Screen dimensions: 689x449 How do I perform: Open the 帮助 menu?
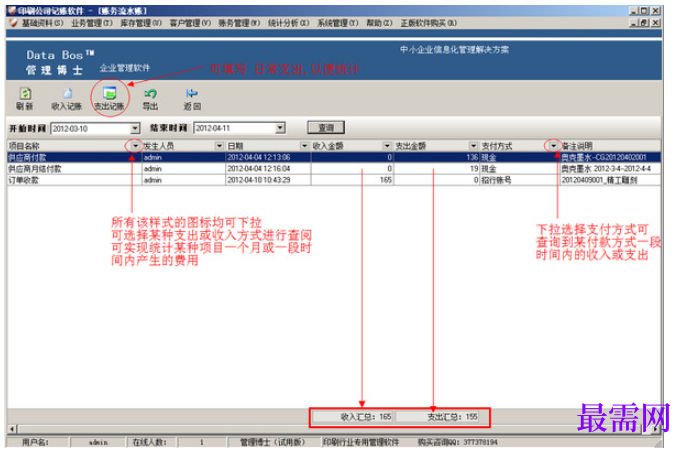point(380,23)
